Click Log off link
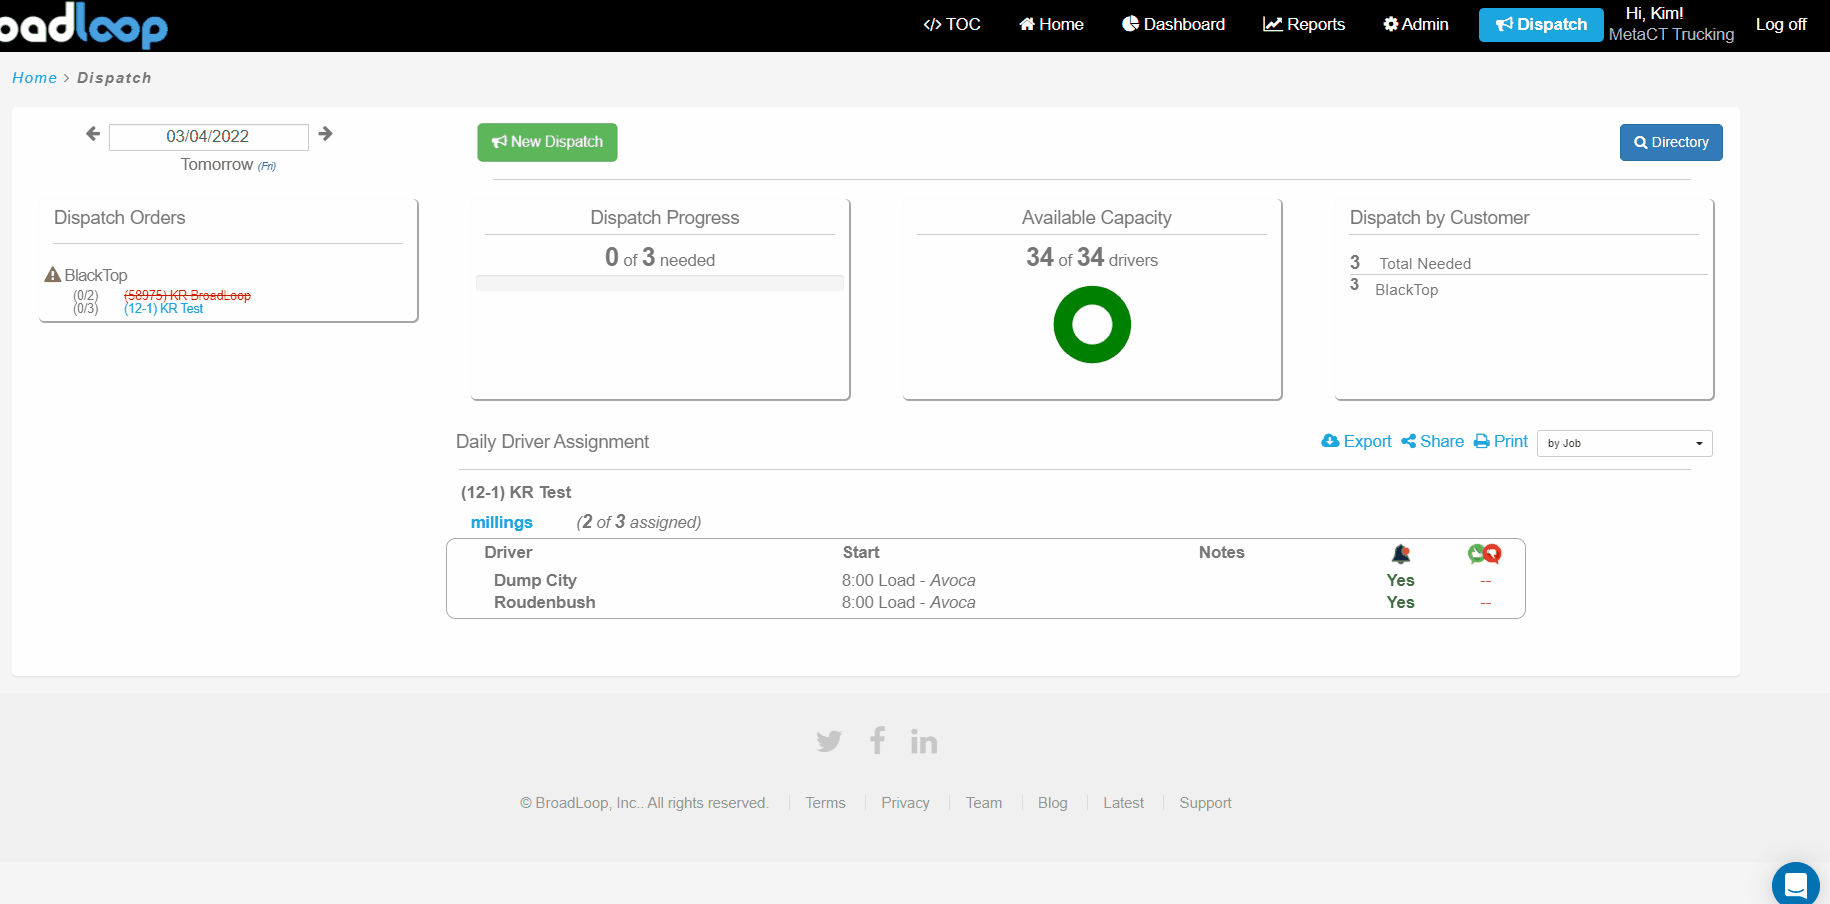This screenshot has width=1830, height=904. 1781,24
